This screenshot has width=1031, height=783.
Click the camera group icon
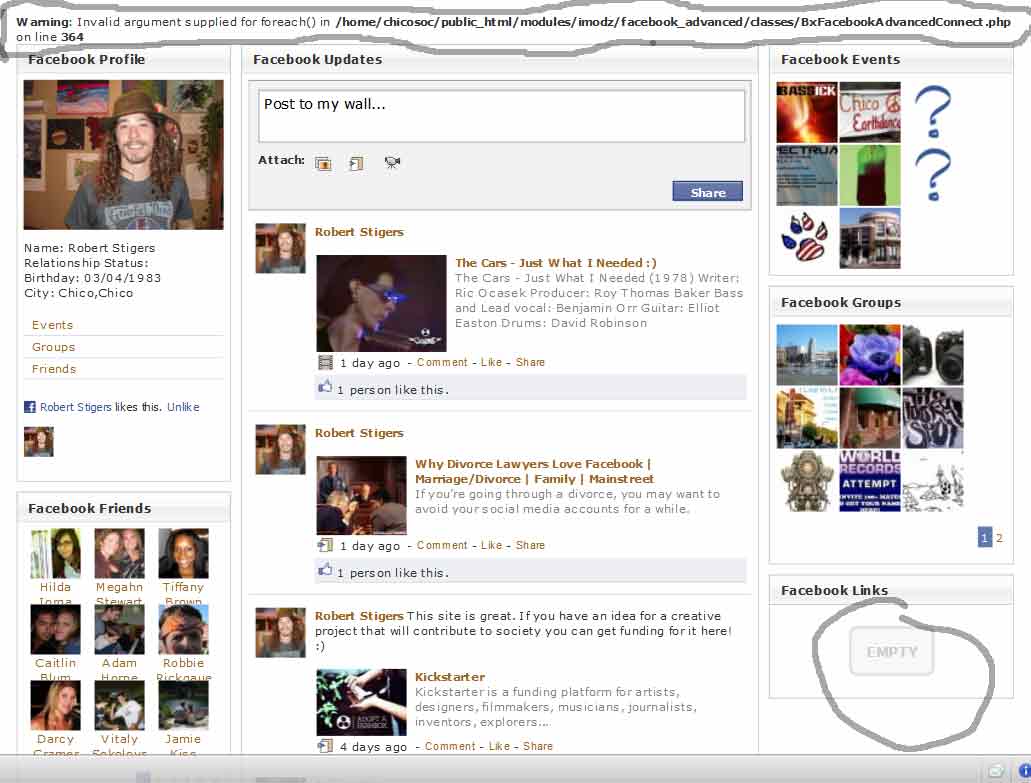point(932,355)
